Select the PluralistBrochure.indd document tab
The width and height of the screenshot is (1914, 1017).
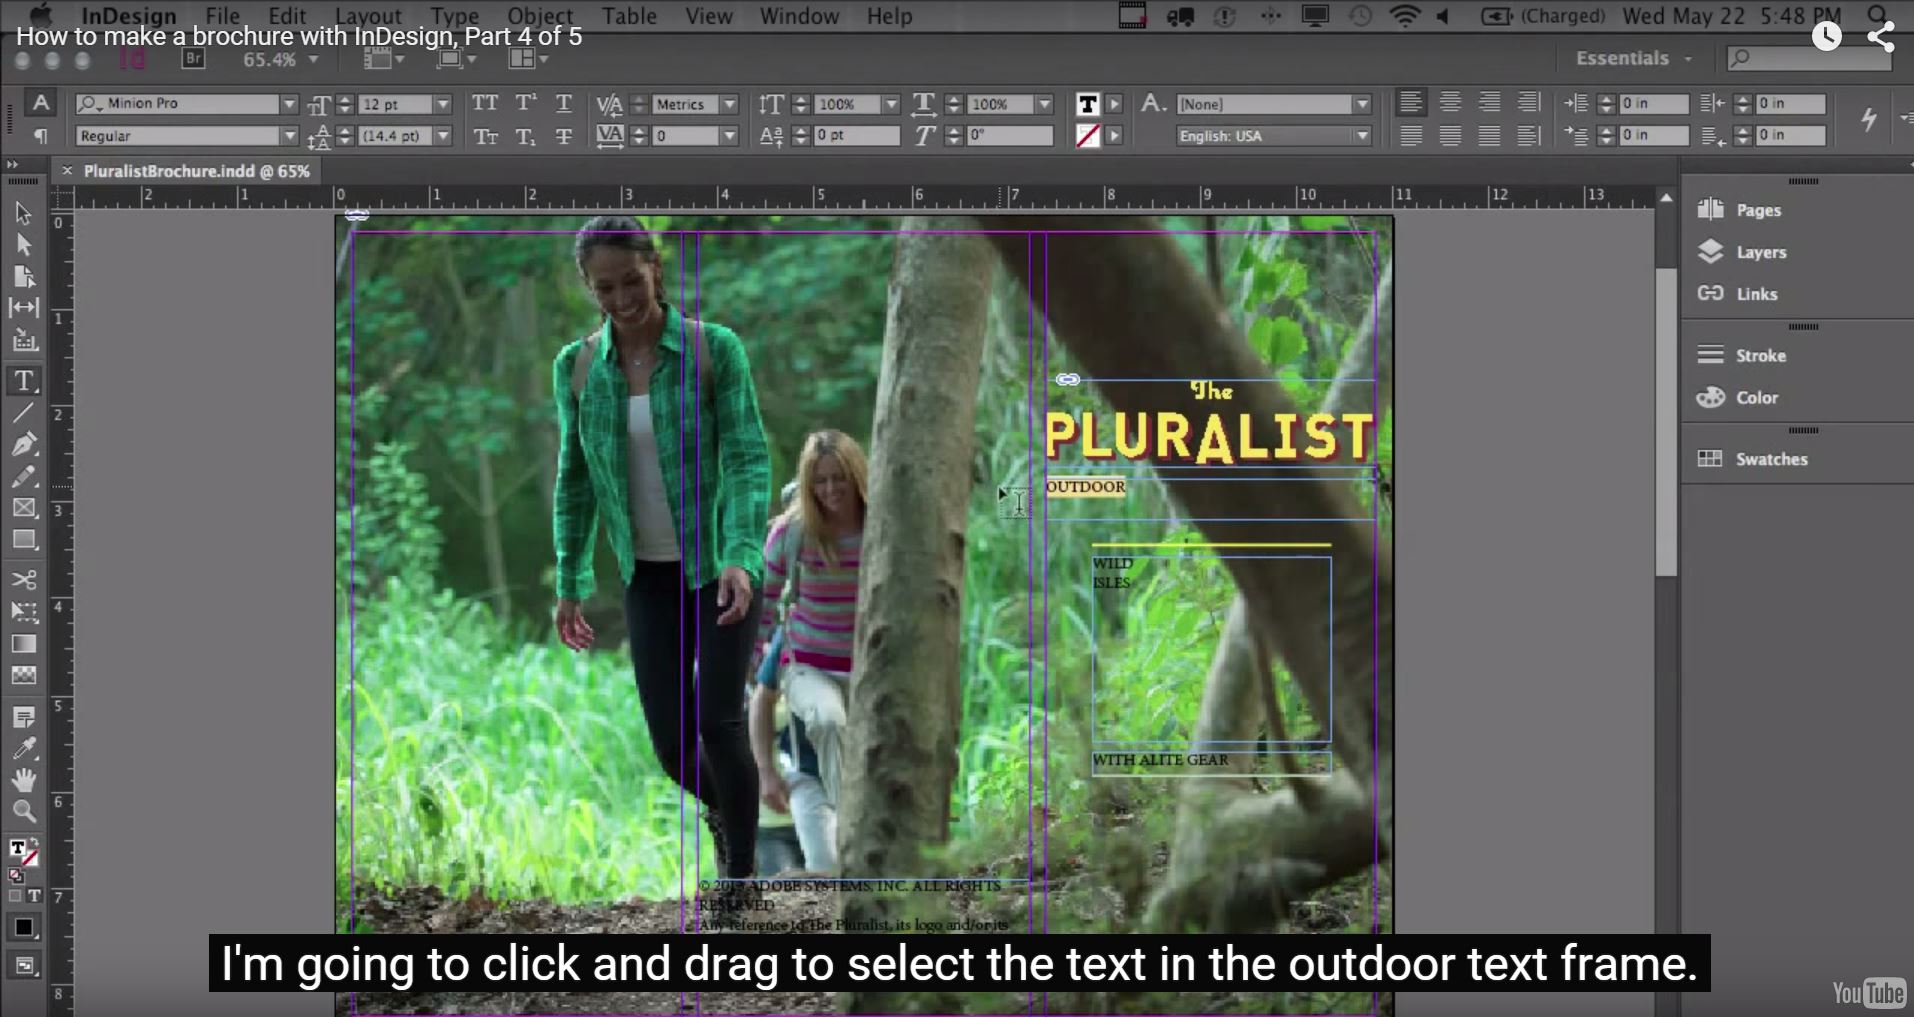coord(196,171)
